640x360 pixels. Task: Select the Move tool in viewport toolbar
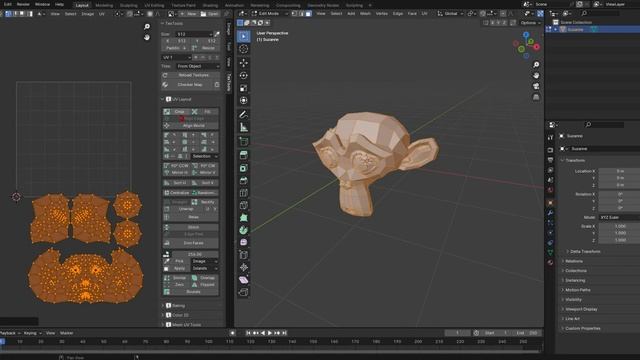(x=244, y=63)
